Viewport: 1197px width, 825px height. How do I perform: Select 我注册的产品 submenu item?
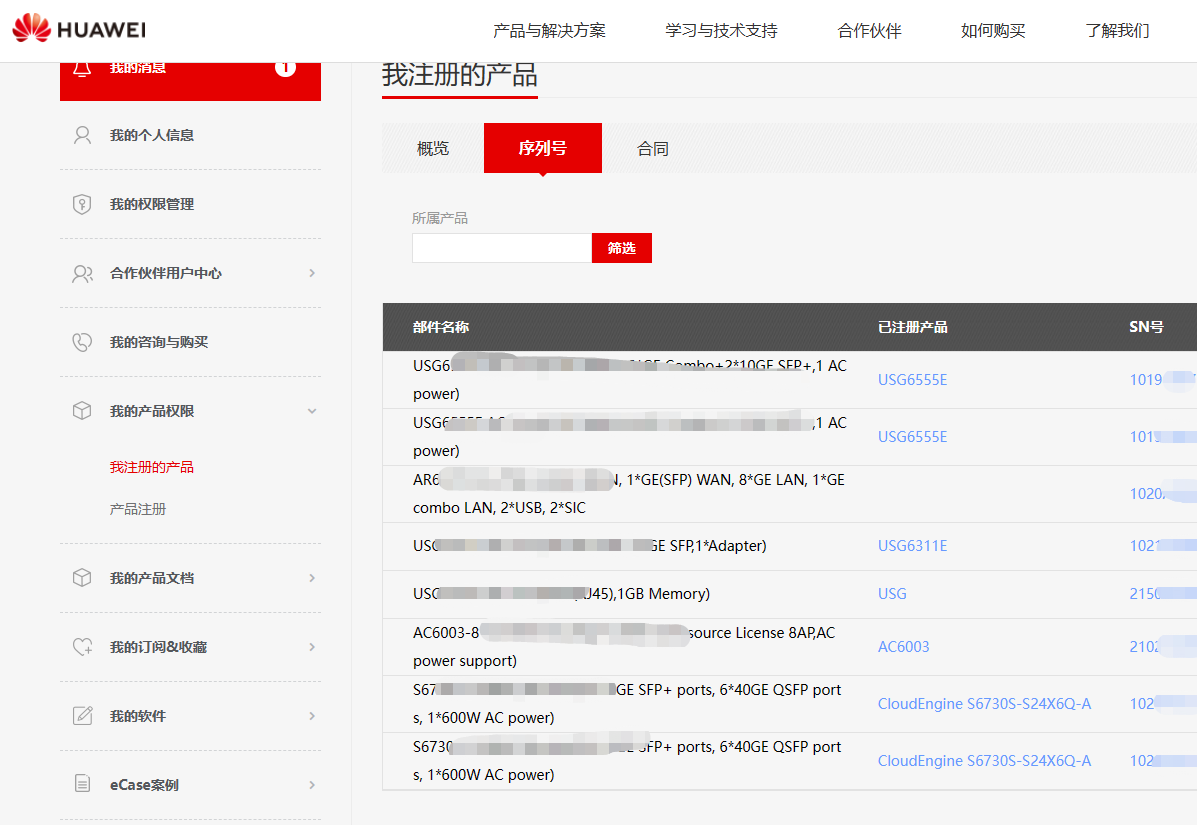[152, 467]
